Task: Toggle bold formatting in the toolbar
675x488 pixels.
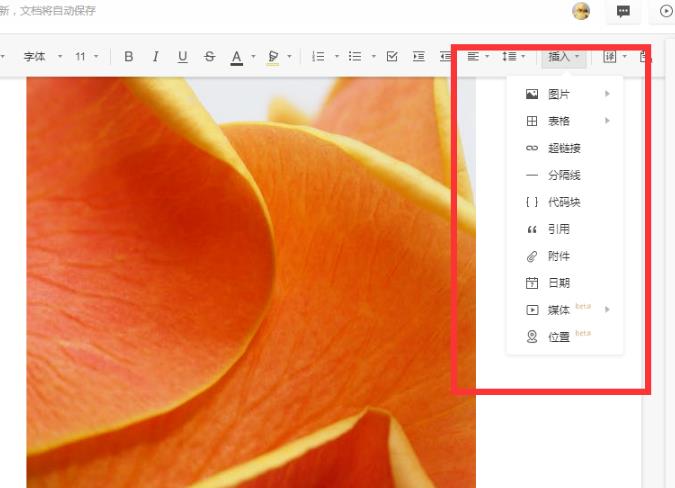Action: 128,57
